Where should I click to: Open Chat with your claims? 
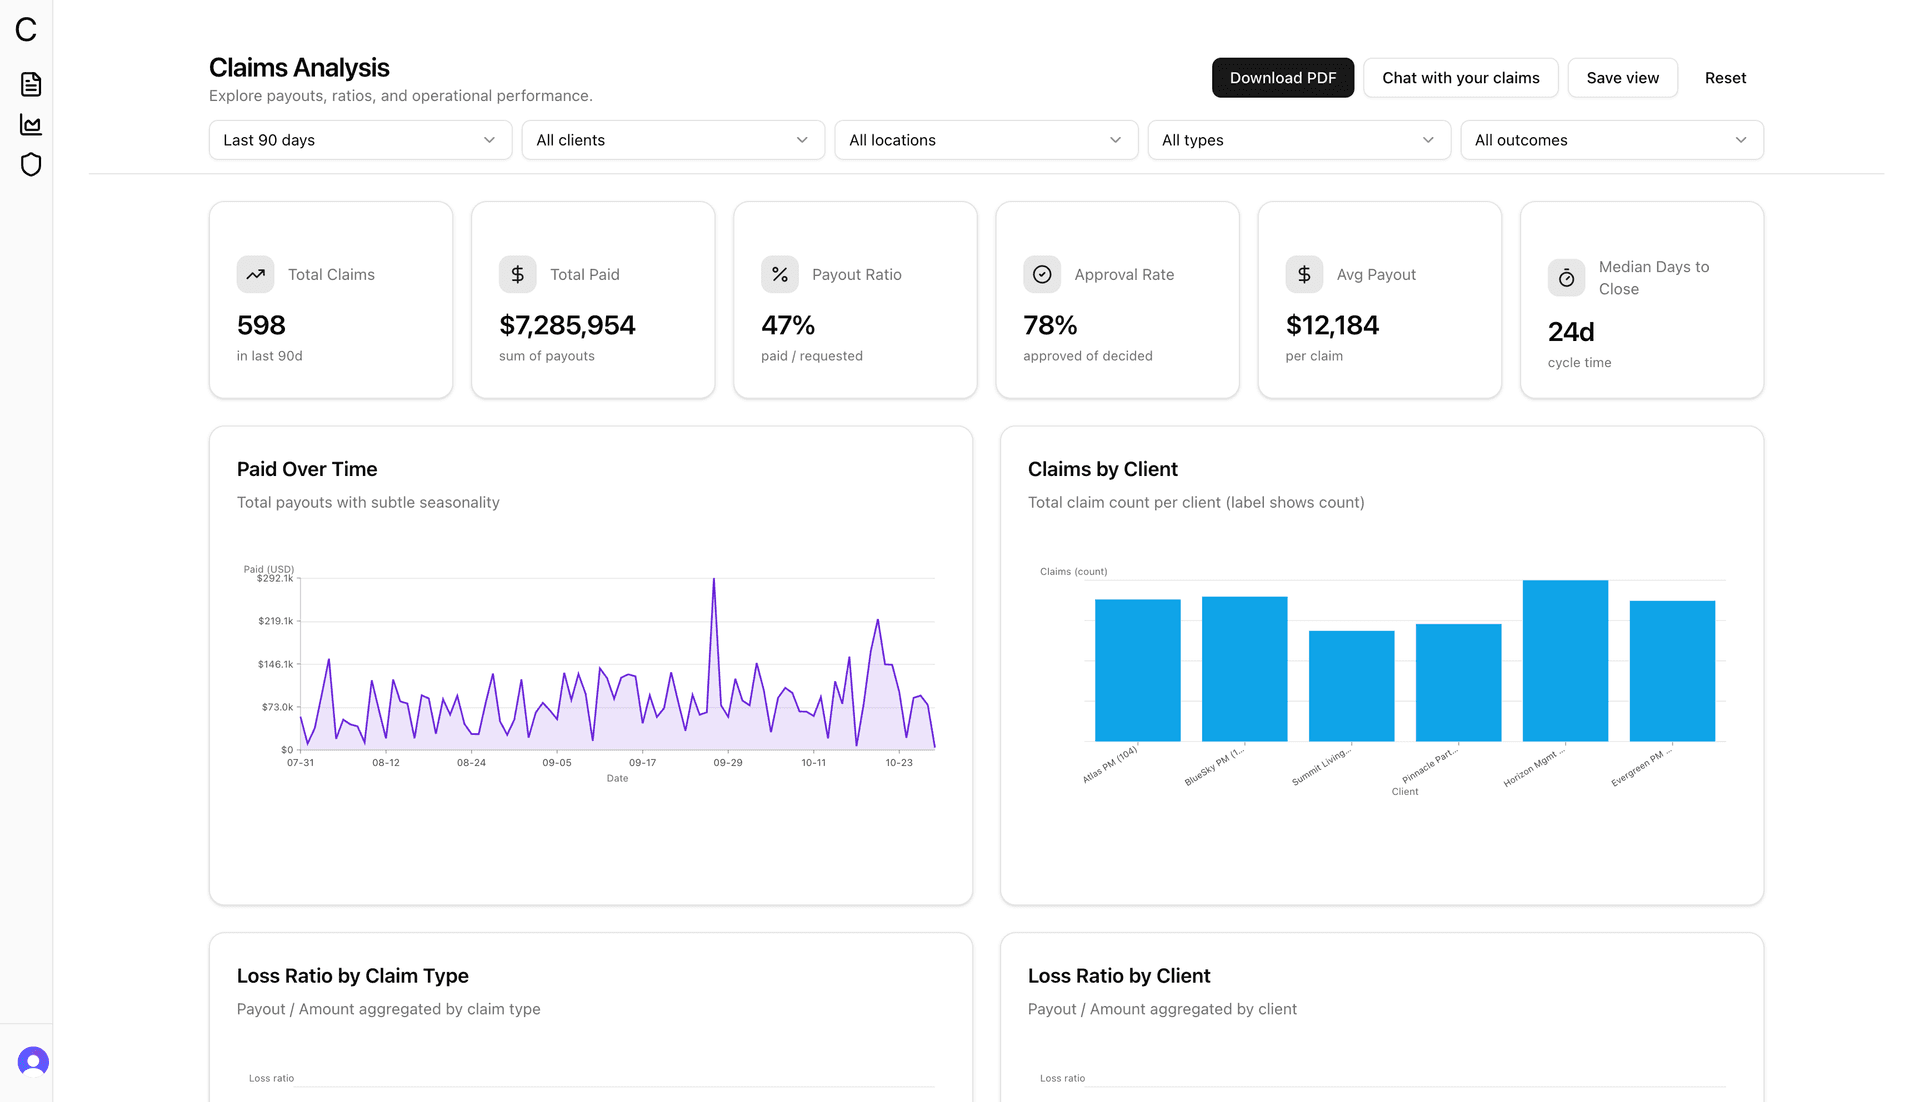pyautogui.click(x=1460, y=77)
